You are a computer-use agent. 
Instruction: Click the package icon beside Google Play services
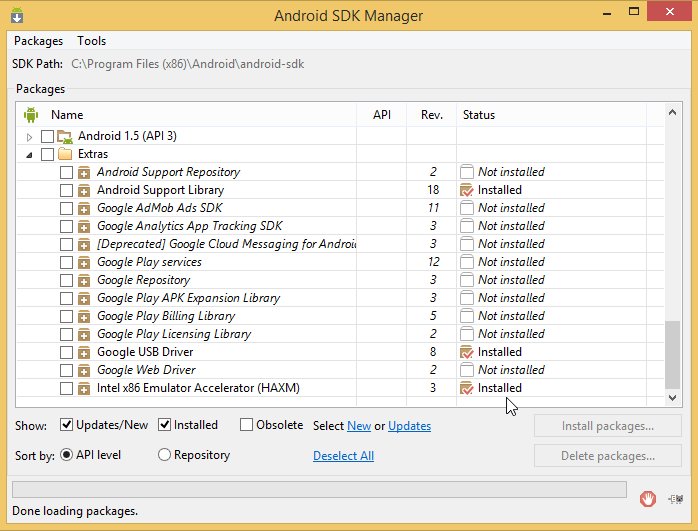84,263
